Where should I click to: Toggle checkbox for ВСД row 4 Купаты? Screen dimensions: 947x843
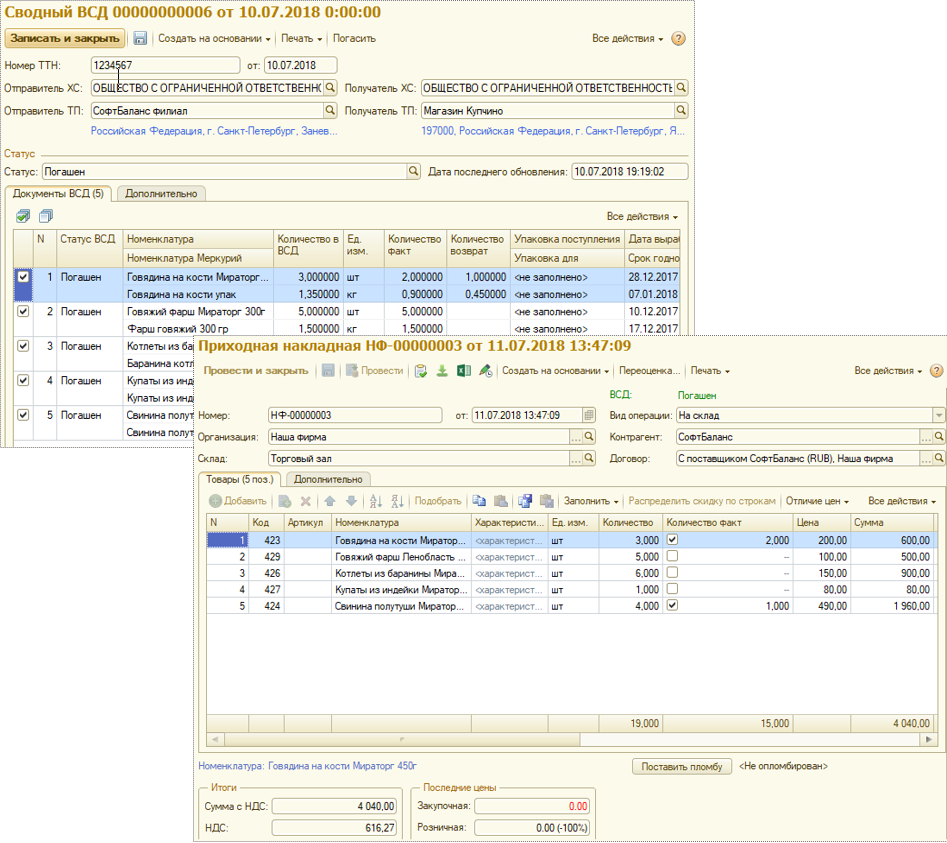(23, 380)
